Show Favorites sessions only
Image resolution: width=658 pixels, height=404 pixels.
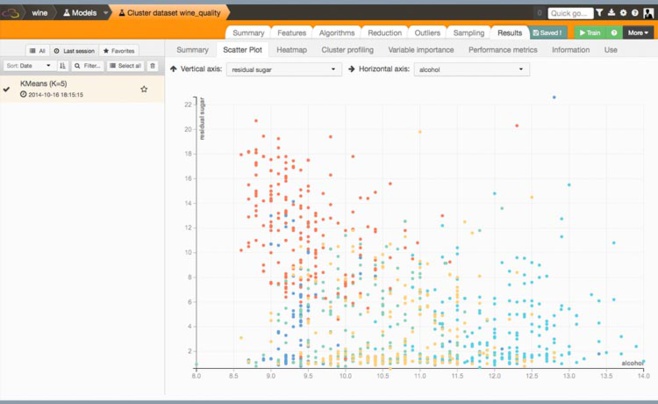pos(119,50)
